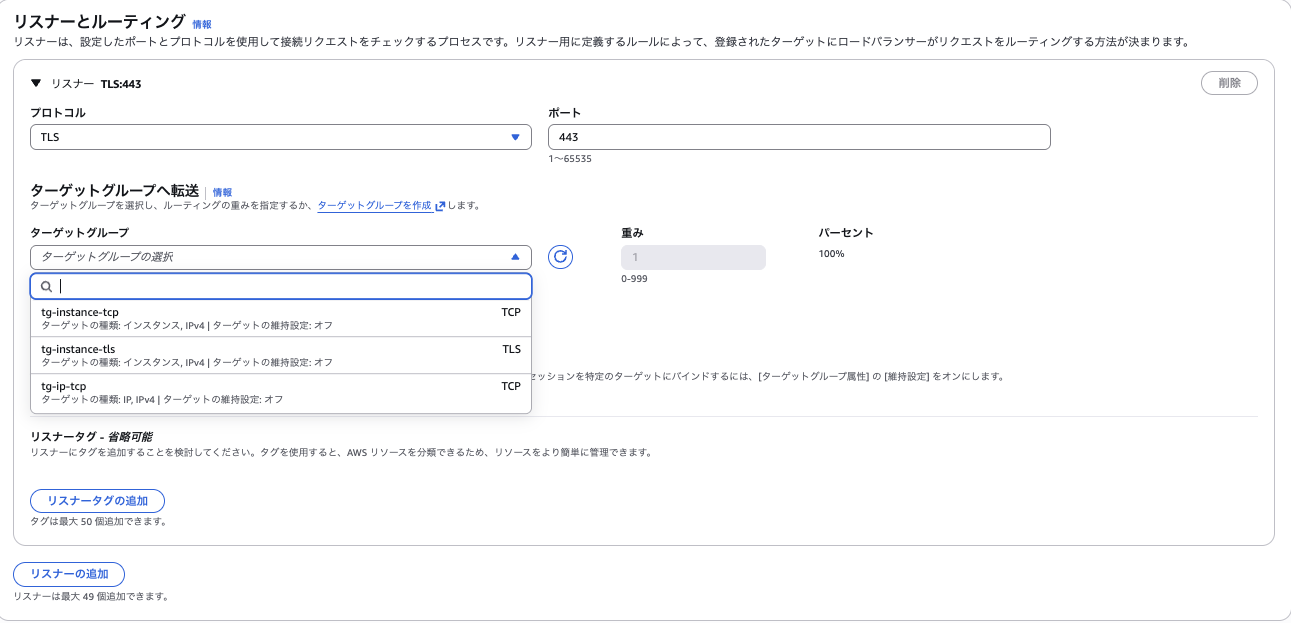Image resolution: width=1291 pixels, height=623 pixels.
Task: Click the リスナータグの追加 button
Action: tap(97, 501)
